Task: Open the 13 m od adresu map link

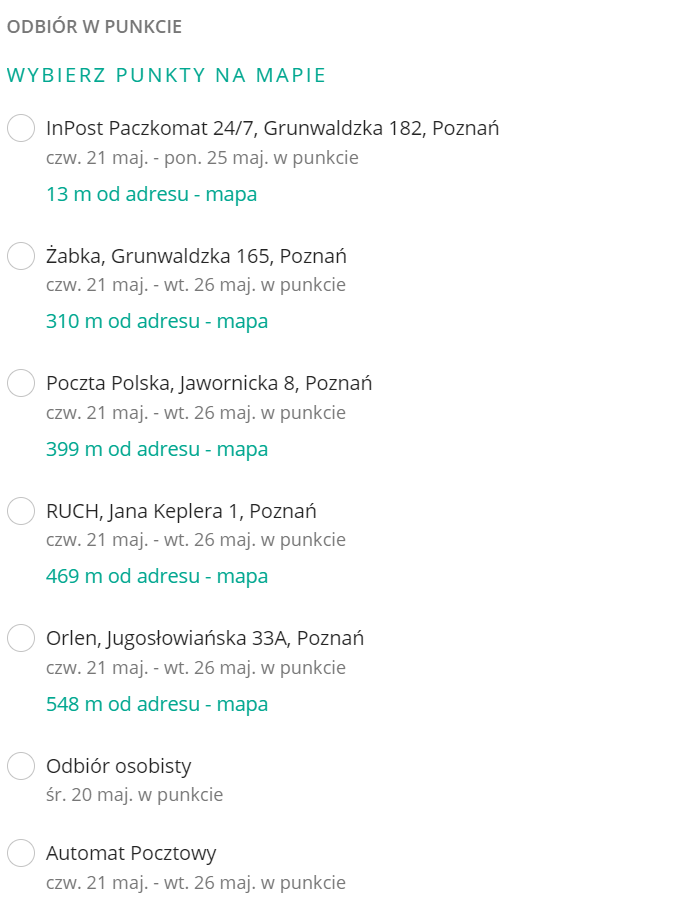Action: 151,194
